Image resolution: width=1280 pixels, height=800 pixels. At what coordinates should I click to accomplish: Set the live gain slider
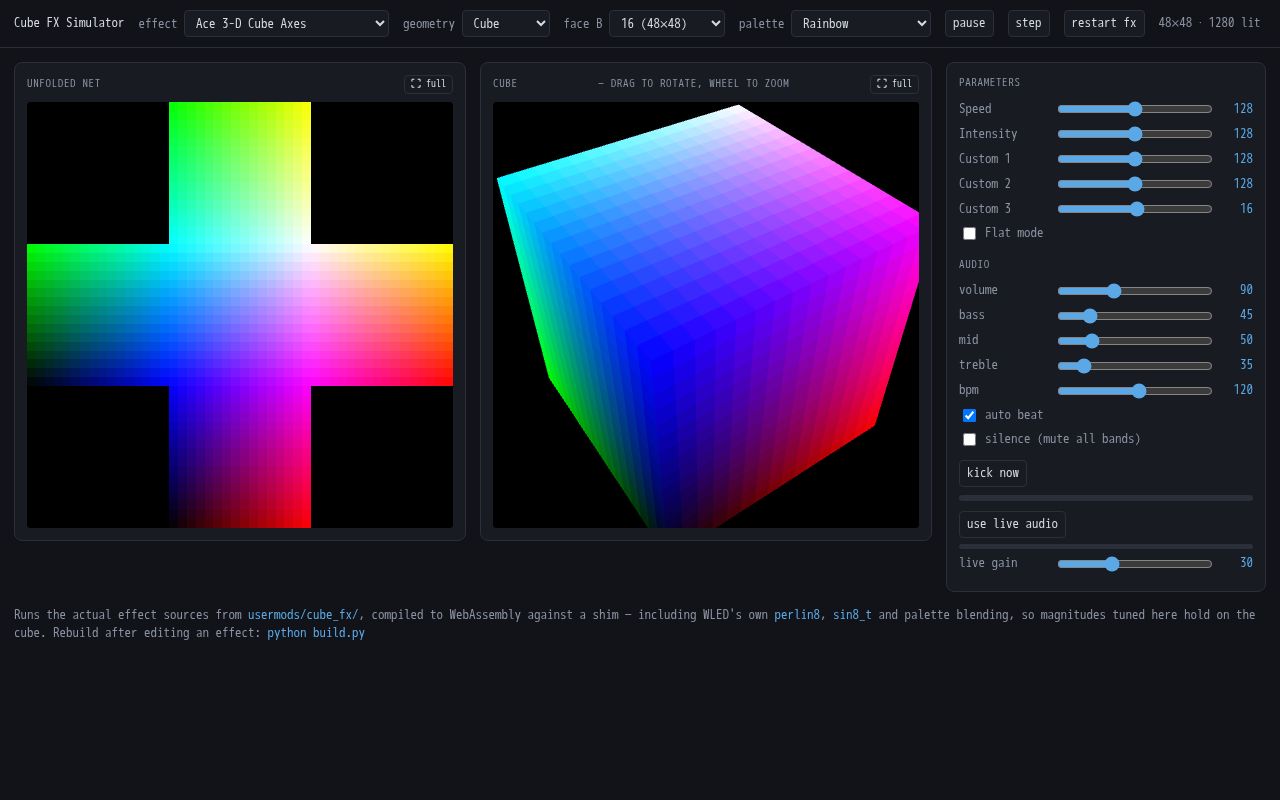1135,564
